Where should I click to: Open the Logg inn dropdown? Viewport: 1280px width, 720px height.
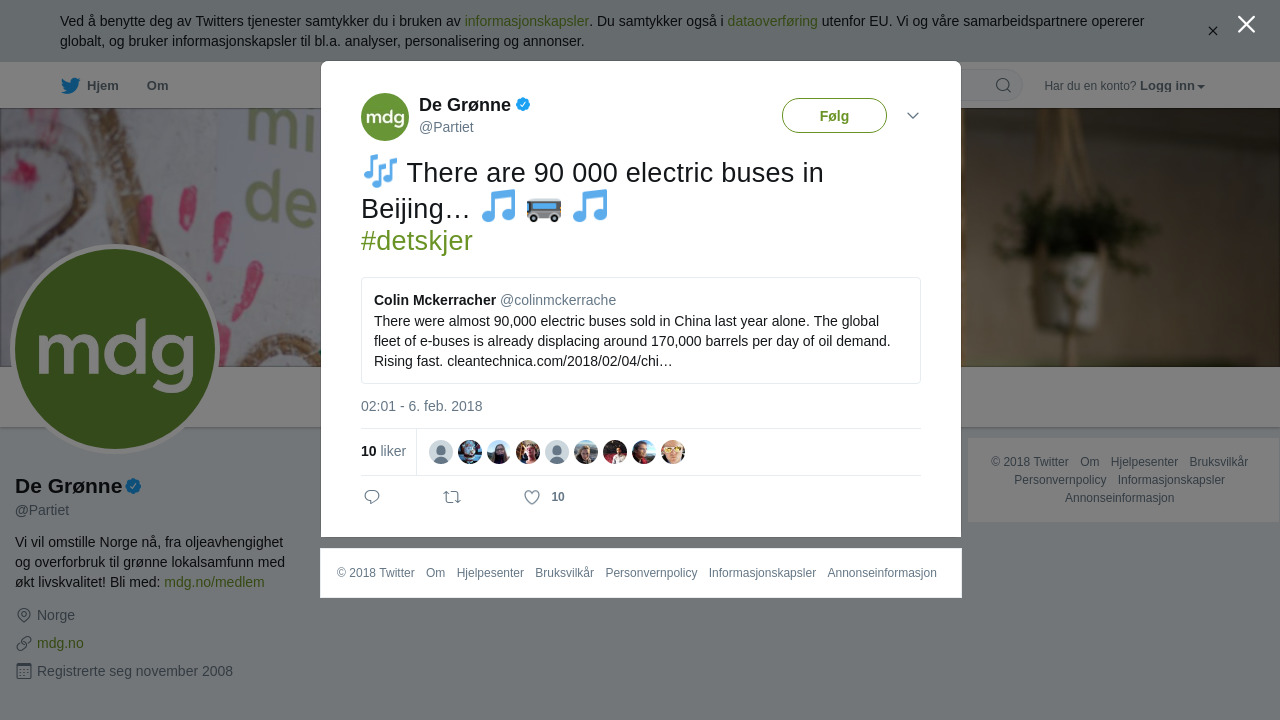[x=1172, y=86]
